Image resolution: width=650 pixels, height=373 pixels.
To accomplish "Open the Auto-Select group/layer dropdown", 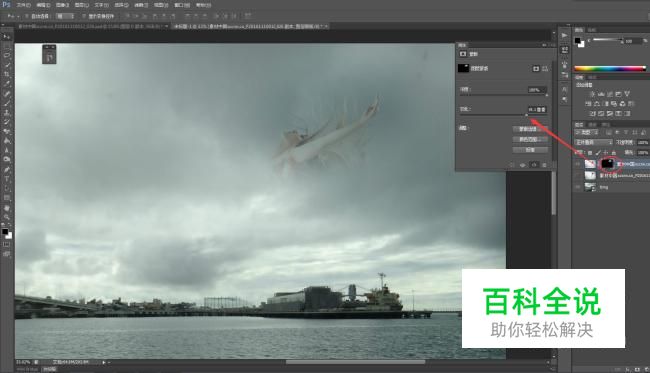I will pos(65,16).
